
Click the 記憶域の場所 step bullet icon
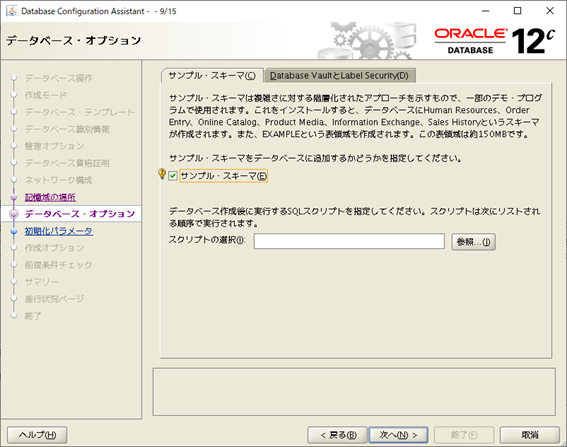14,197
